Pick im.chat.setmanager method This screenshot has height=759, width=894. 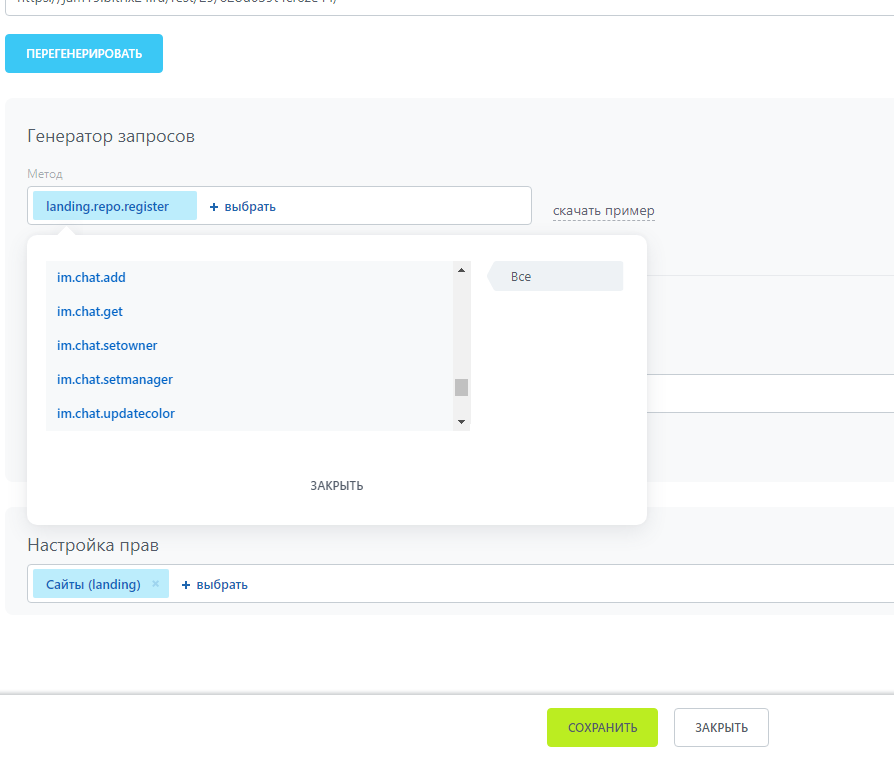115,380
